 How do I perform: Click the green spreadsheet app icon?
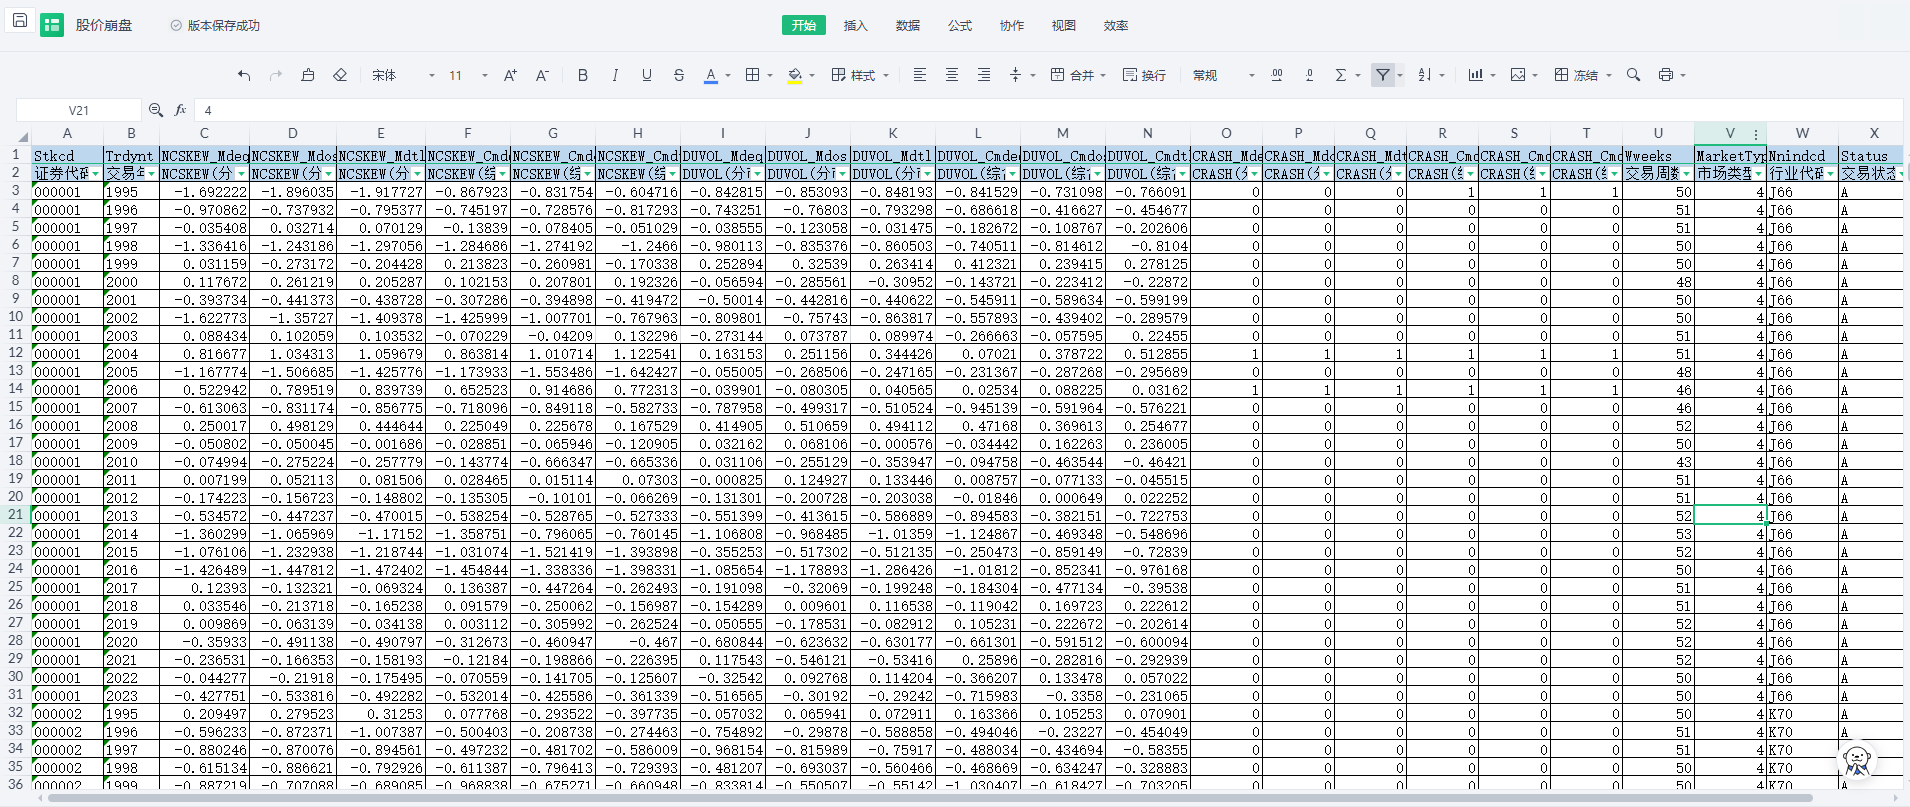(52, 25)
